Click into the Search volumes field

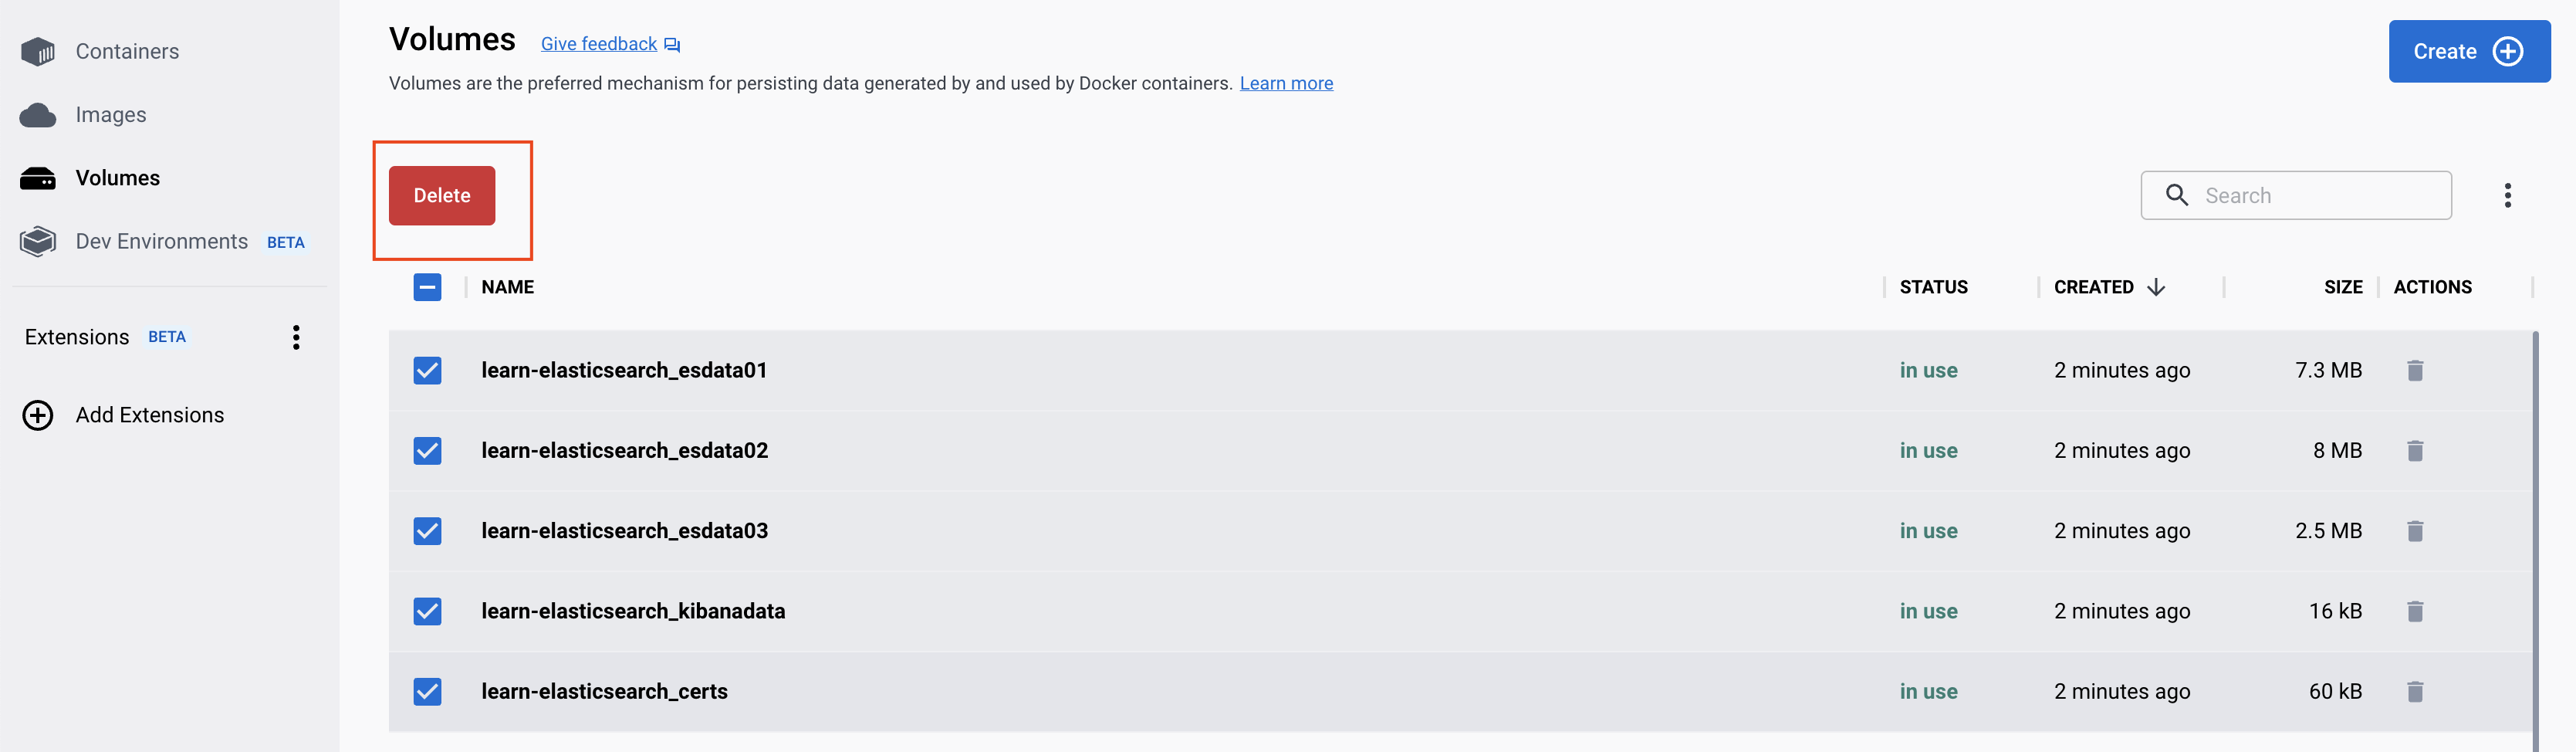click(2296, 195)
